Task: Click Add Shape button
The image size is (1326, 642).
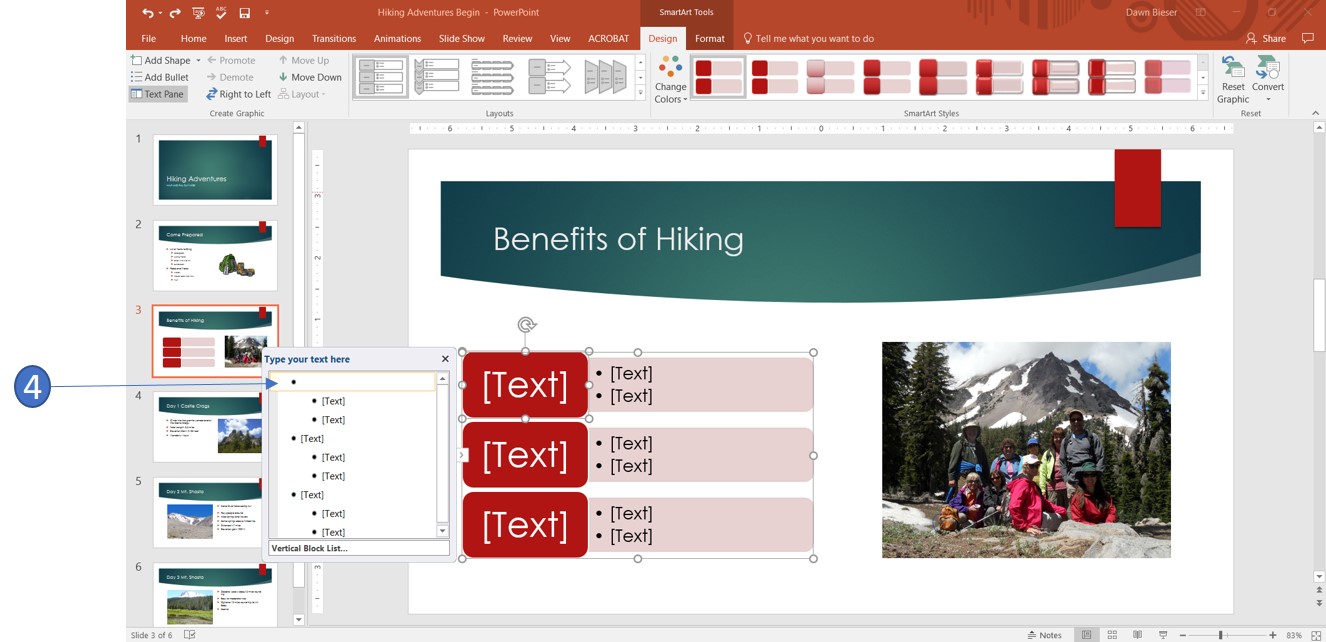Action: click(x=161, y=61)
